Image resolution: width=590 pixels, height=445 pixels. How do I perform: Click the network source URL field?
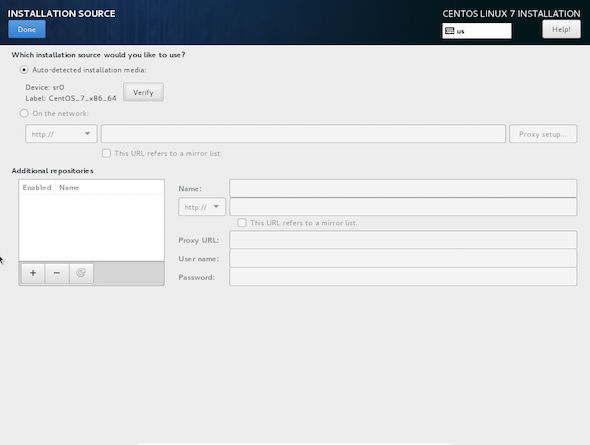pyautogui.click(x=303, y=134)
